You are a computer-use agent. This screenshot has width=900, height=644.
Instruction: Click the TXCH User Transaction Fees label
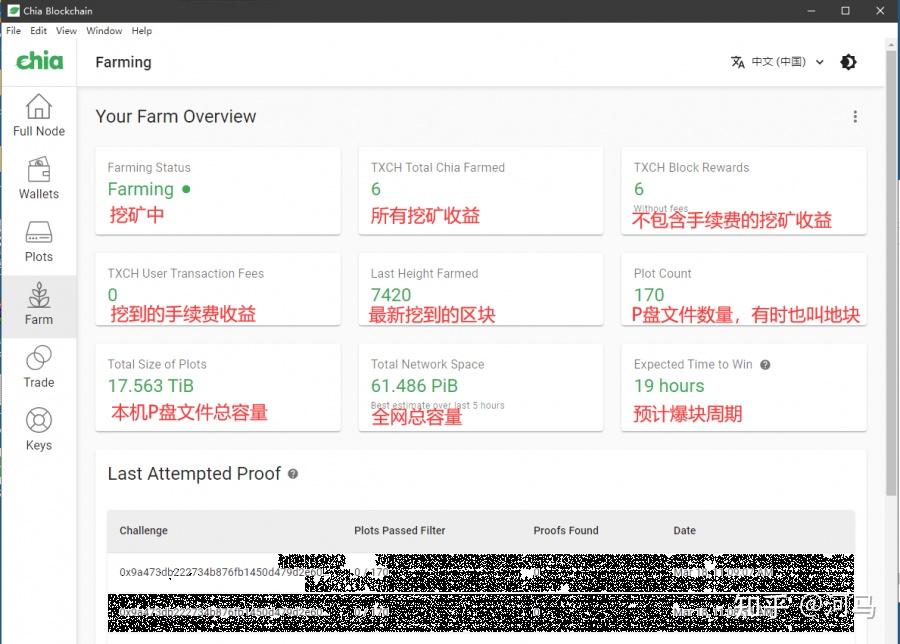pyautogui.click(x=186, y=274)
